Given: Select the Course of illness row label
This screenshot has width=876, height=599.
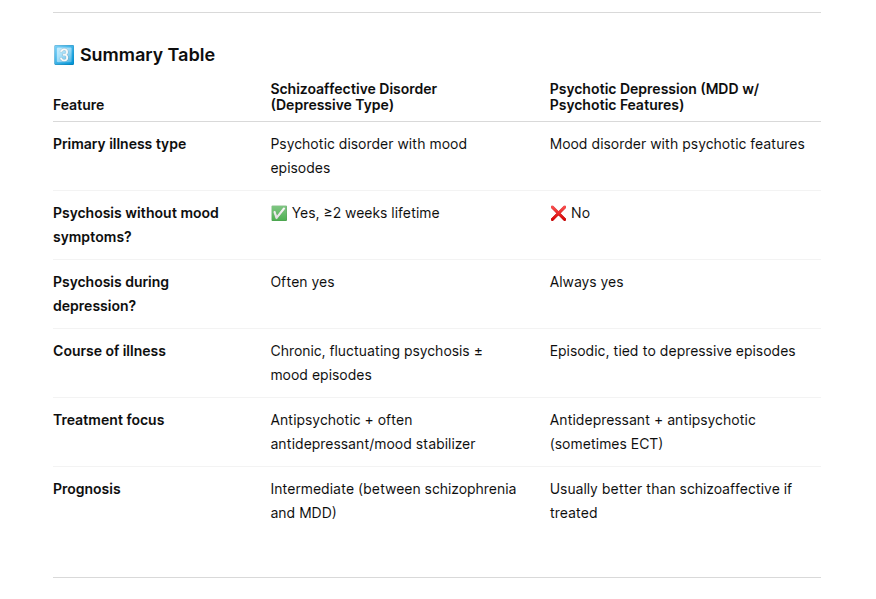Looking at the screenshot, I should coord(109,351).
